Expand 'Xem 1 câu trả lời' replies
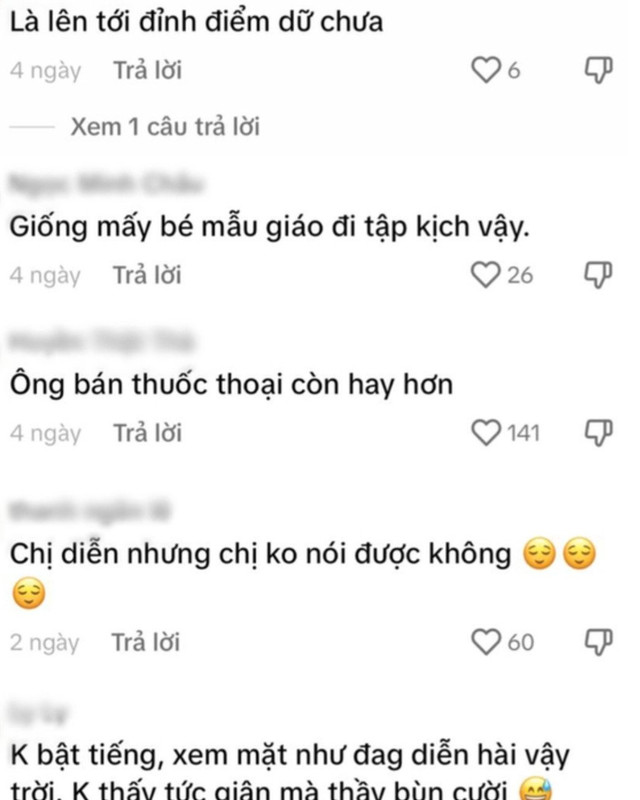 (165, 127)
